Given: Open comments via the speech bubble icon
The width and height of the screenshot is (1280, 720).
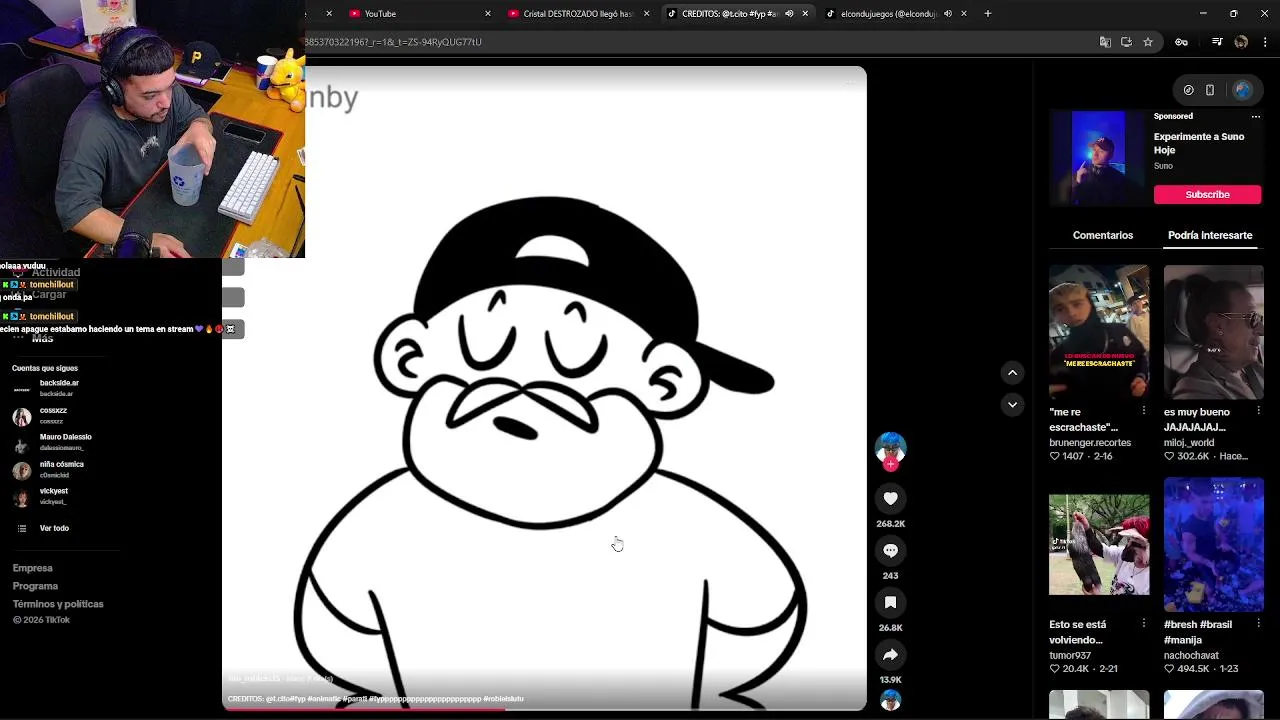Looking at the screenshot, I should (x=890, y=550).
